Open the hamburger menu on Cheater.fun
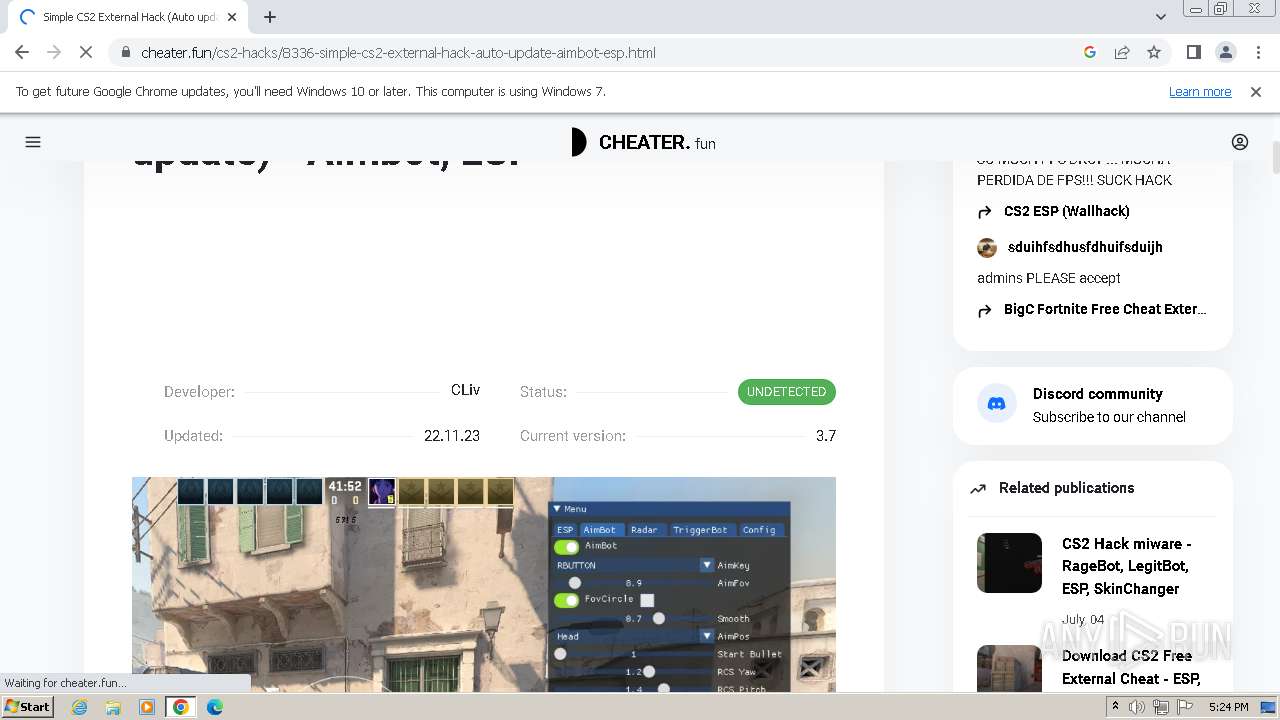This screenshot has width=1280, height=720. 33,142
